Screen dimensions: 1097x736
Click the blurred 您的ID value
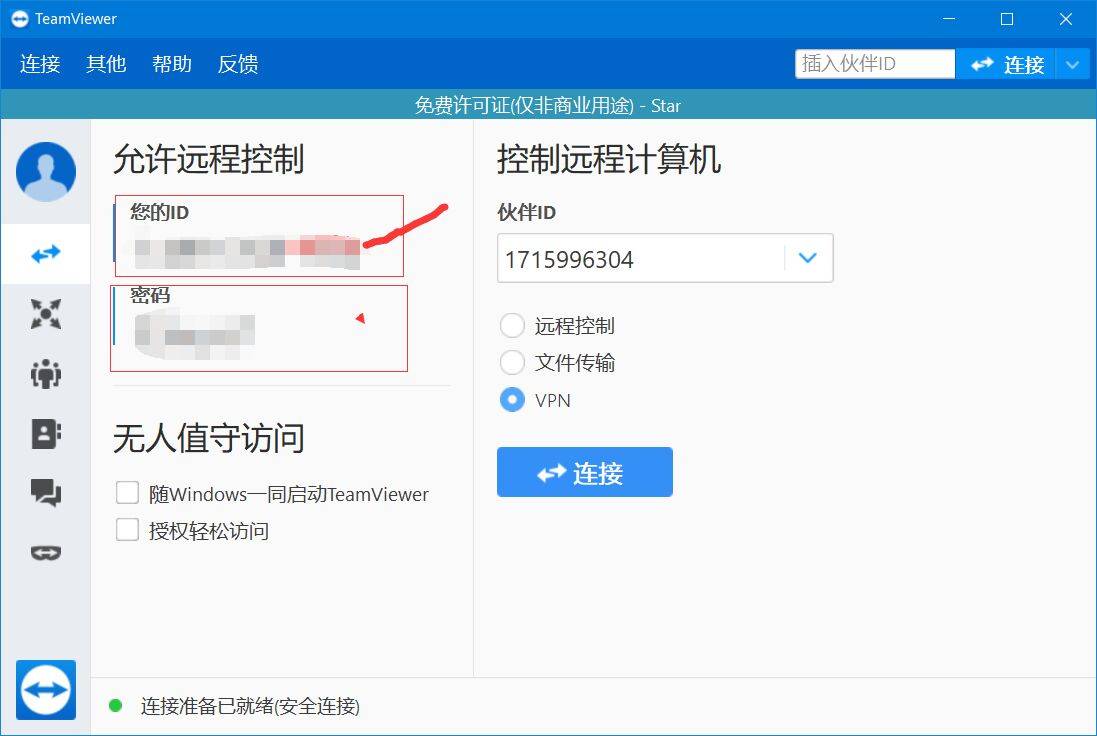[248, 253]
